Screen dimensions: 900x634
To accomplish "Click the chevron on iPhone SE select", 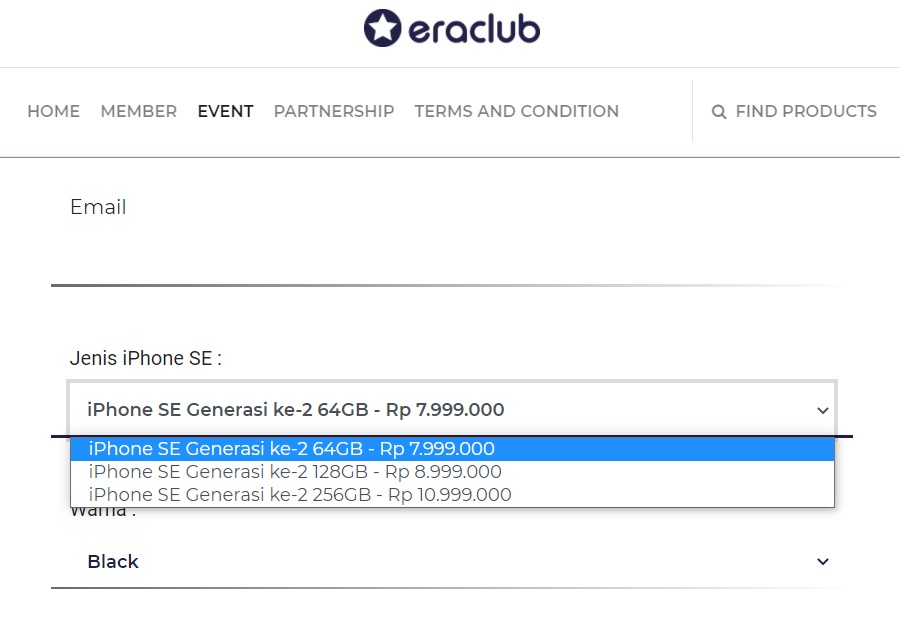I will (x=823, y=410).
